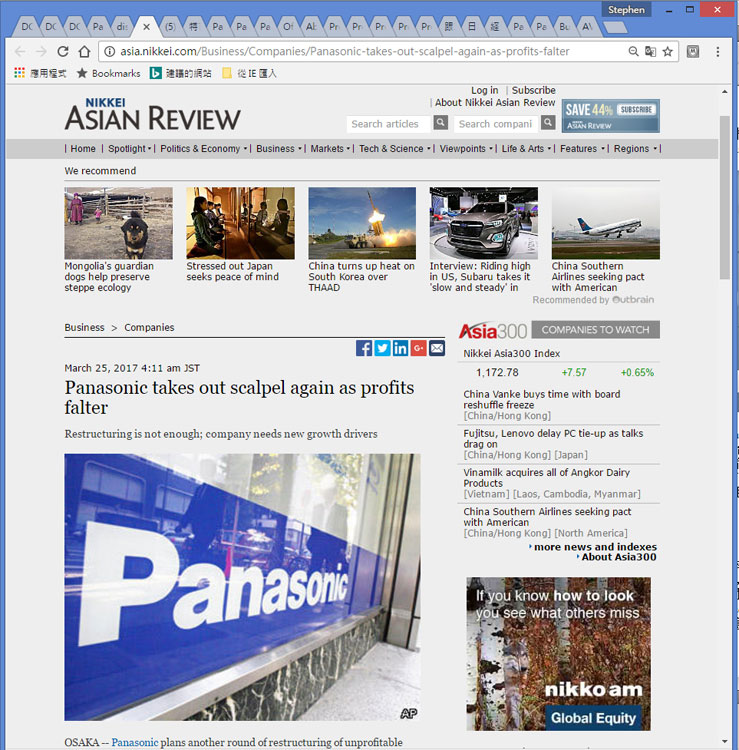Close the active browser tab
Image resolution: width=739 pixels, height=750 pixels.
(146, 27)
